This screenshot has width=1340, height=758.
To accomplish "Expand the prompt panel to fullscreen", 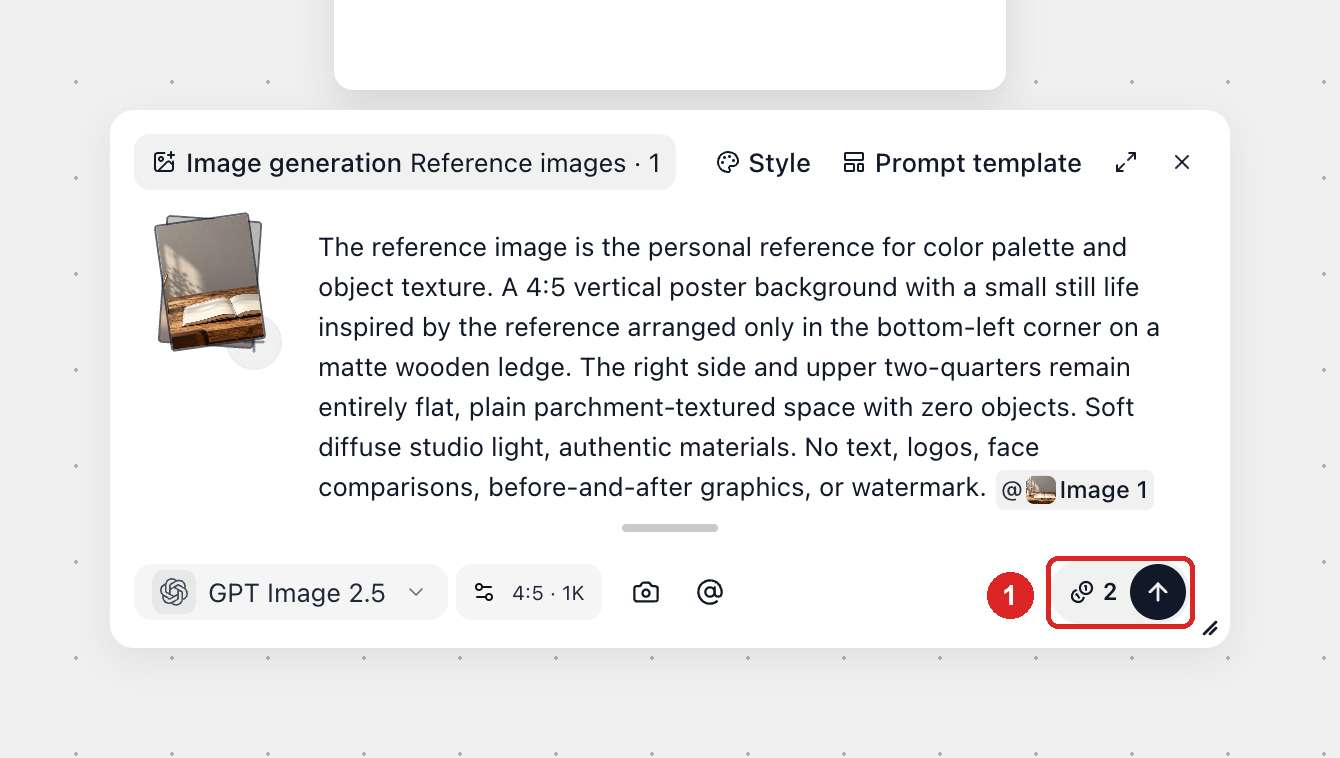I will click(x=1126, y=162).
